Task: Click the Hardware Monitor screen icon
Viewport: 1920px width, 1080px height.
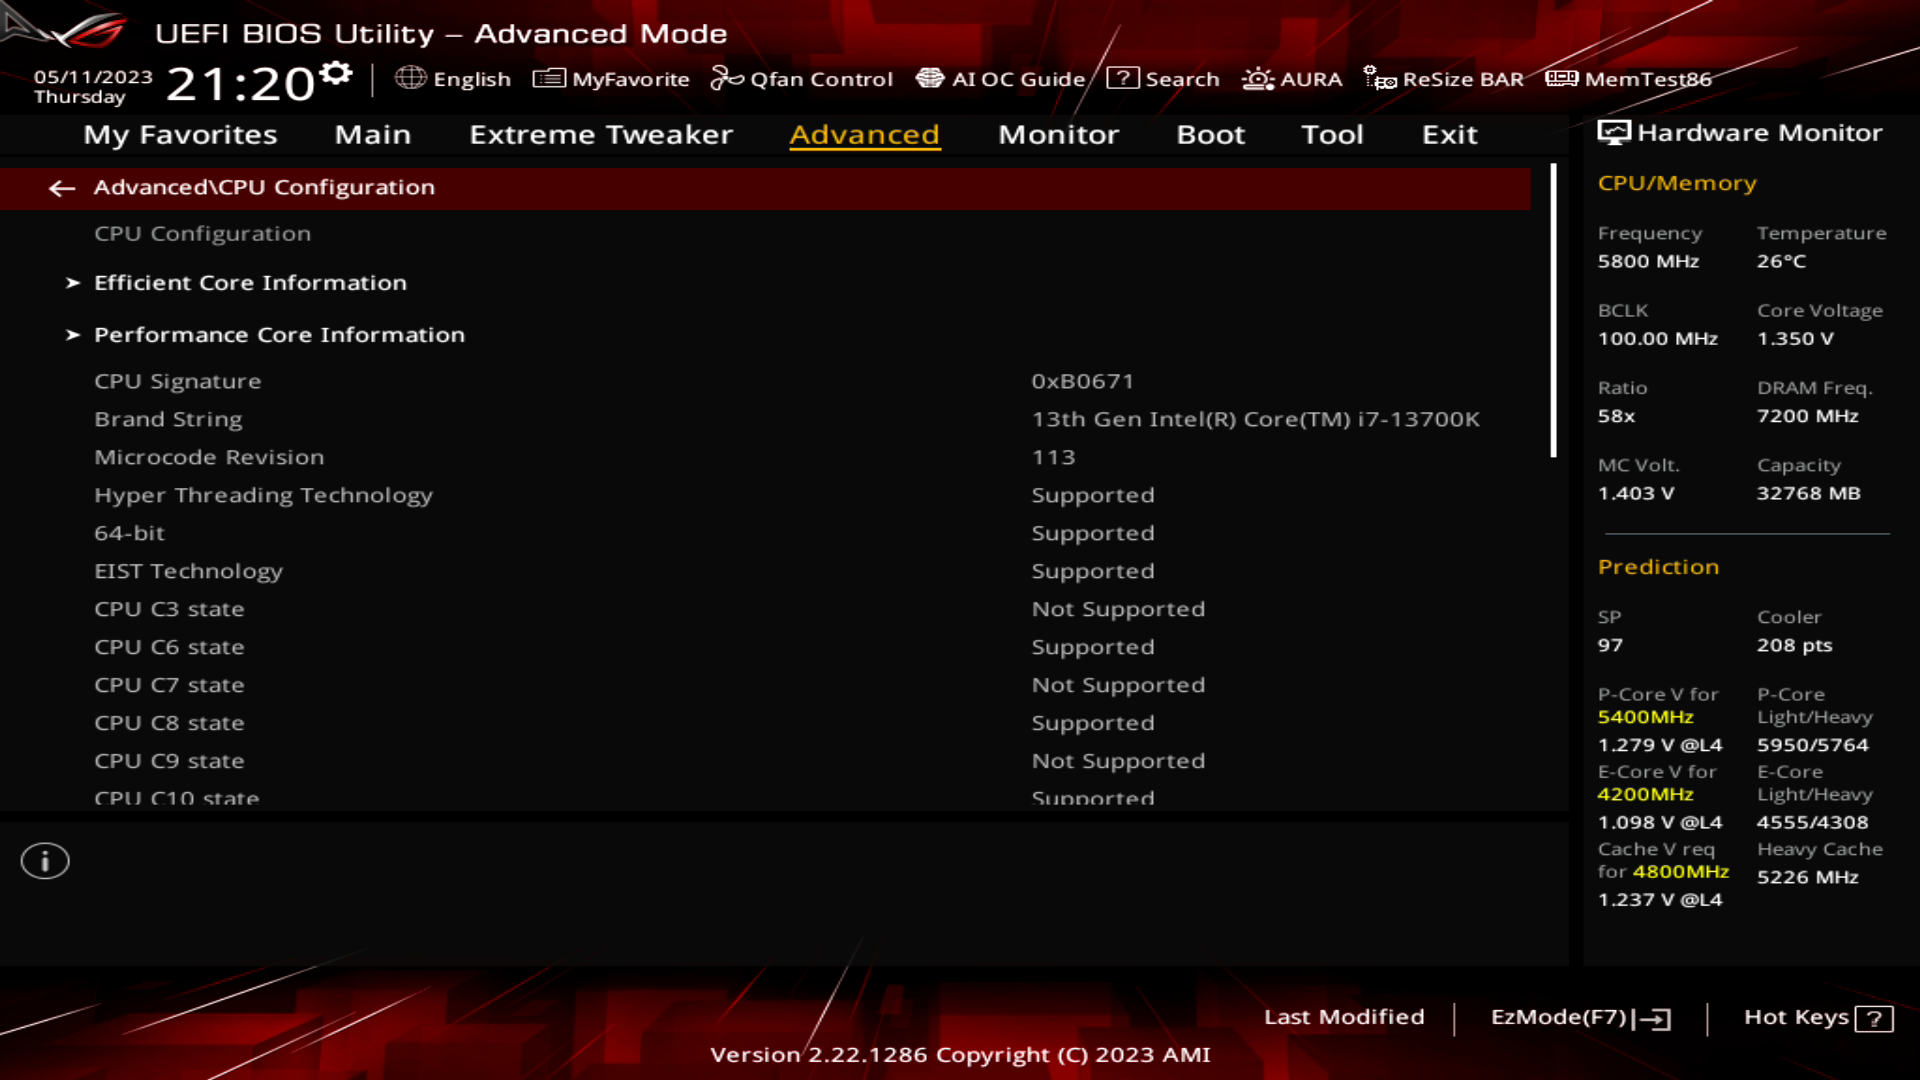Action: [x=1613, y=133]
